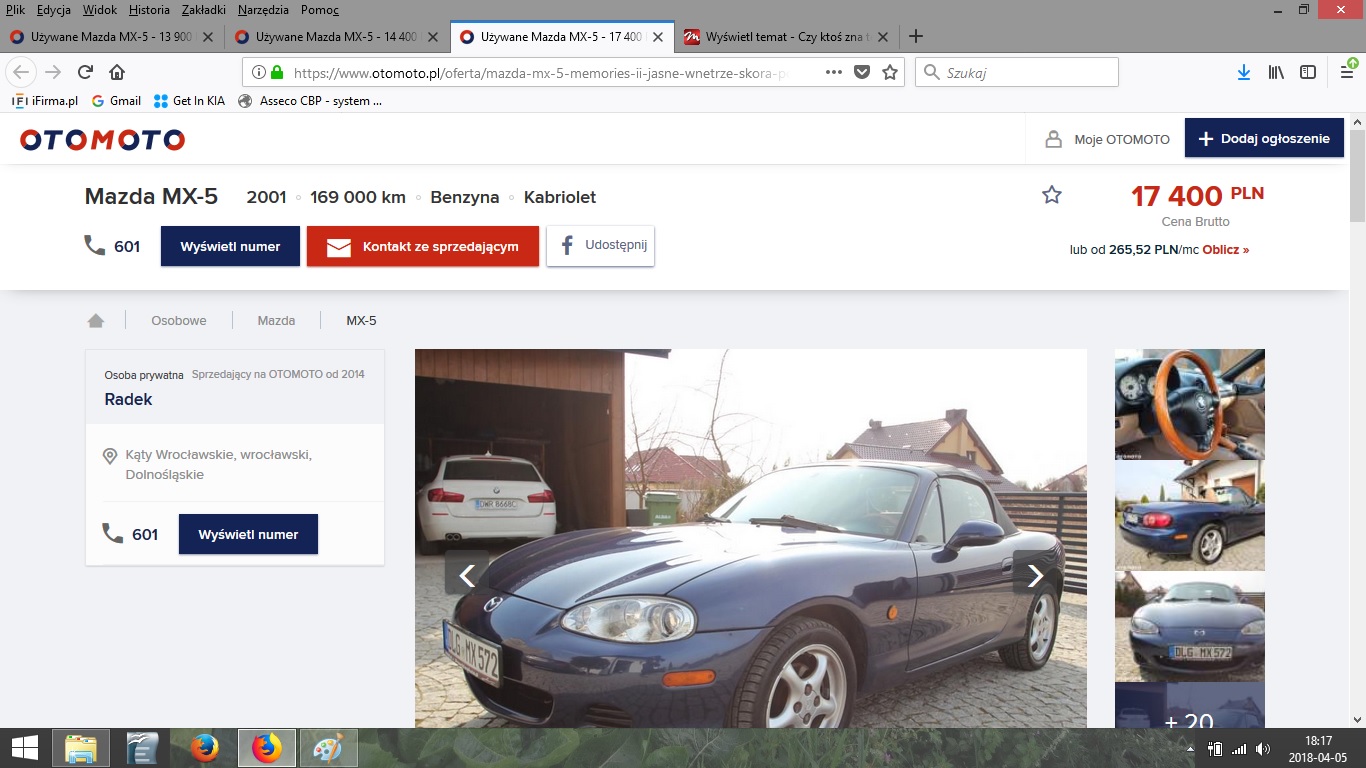Click the taskbar volume icon
Viewport: 1366px width, 768px height.
coord(1263,748)
